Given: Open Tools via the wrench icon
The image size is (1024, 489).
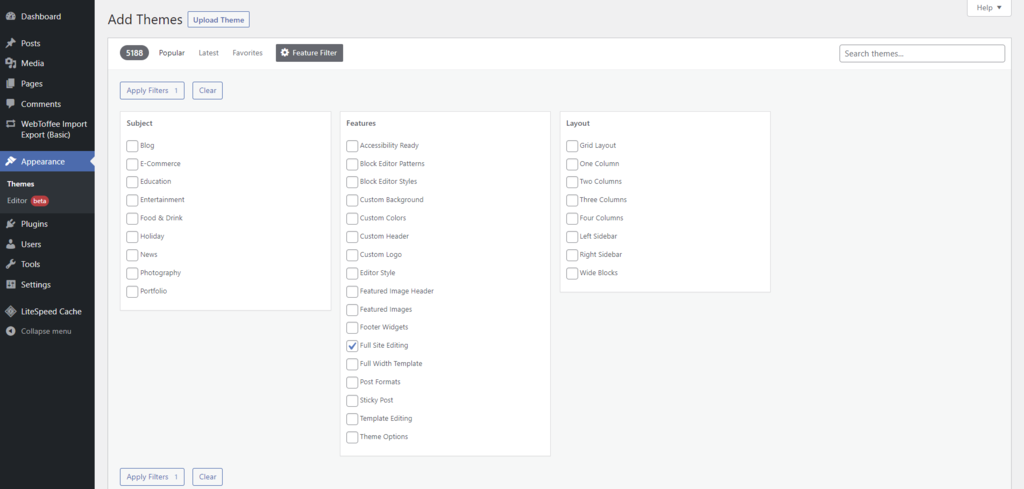Looking at the screenshot, I should point(10,264).
